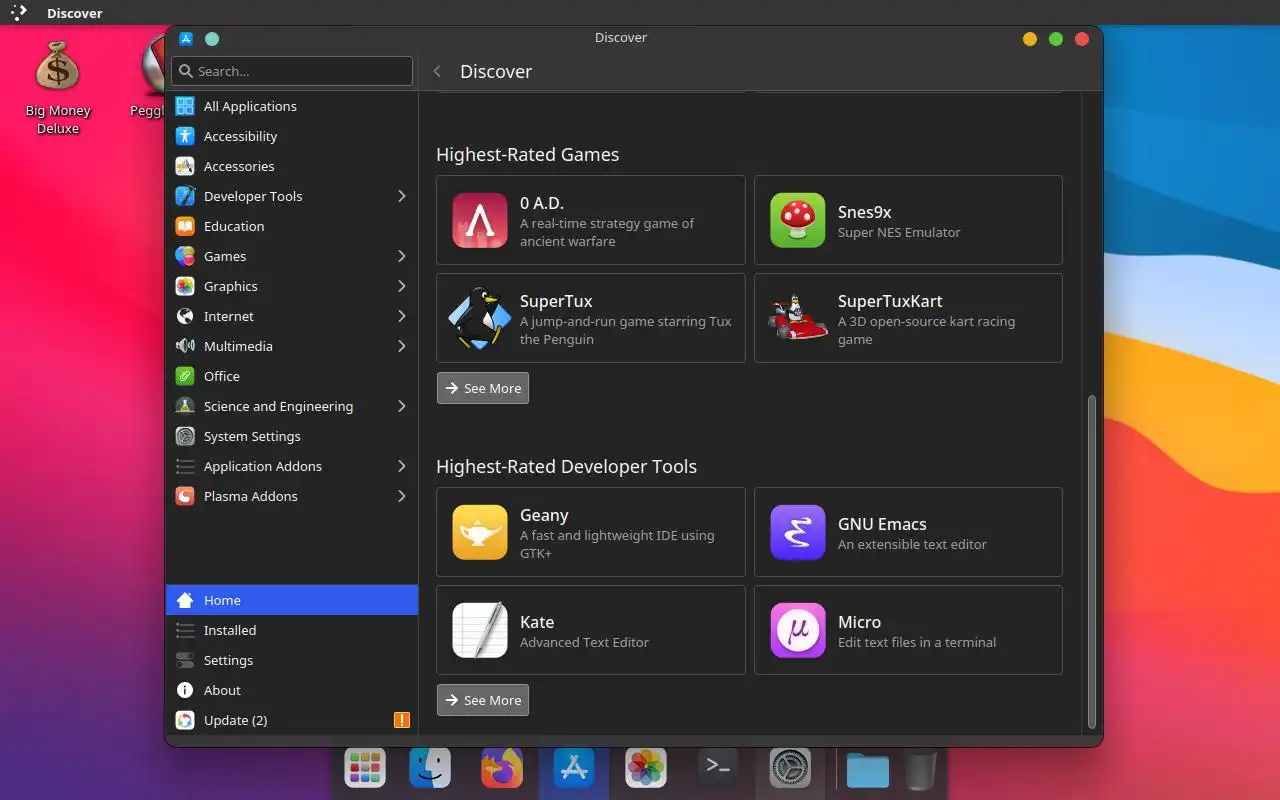Open the Discover menu in top panel

click(75, 13)
